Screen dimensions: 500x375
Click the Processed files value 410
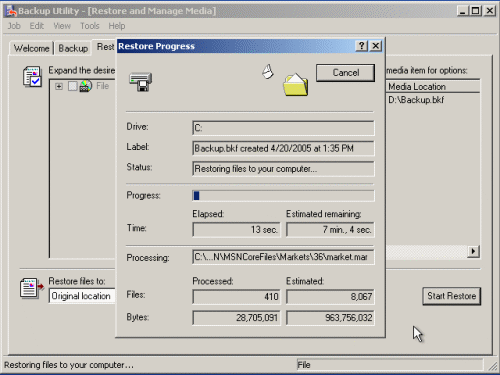tap(236, 297)
